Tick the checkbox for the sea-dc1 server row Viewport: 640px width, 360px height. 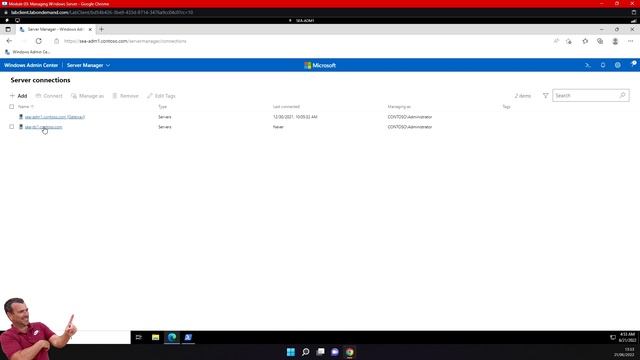click(11, 127)
